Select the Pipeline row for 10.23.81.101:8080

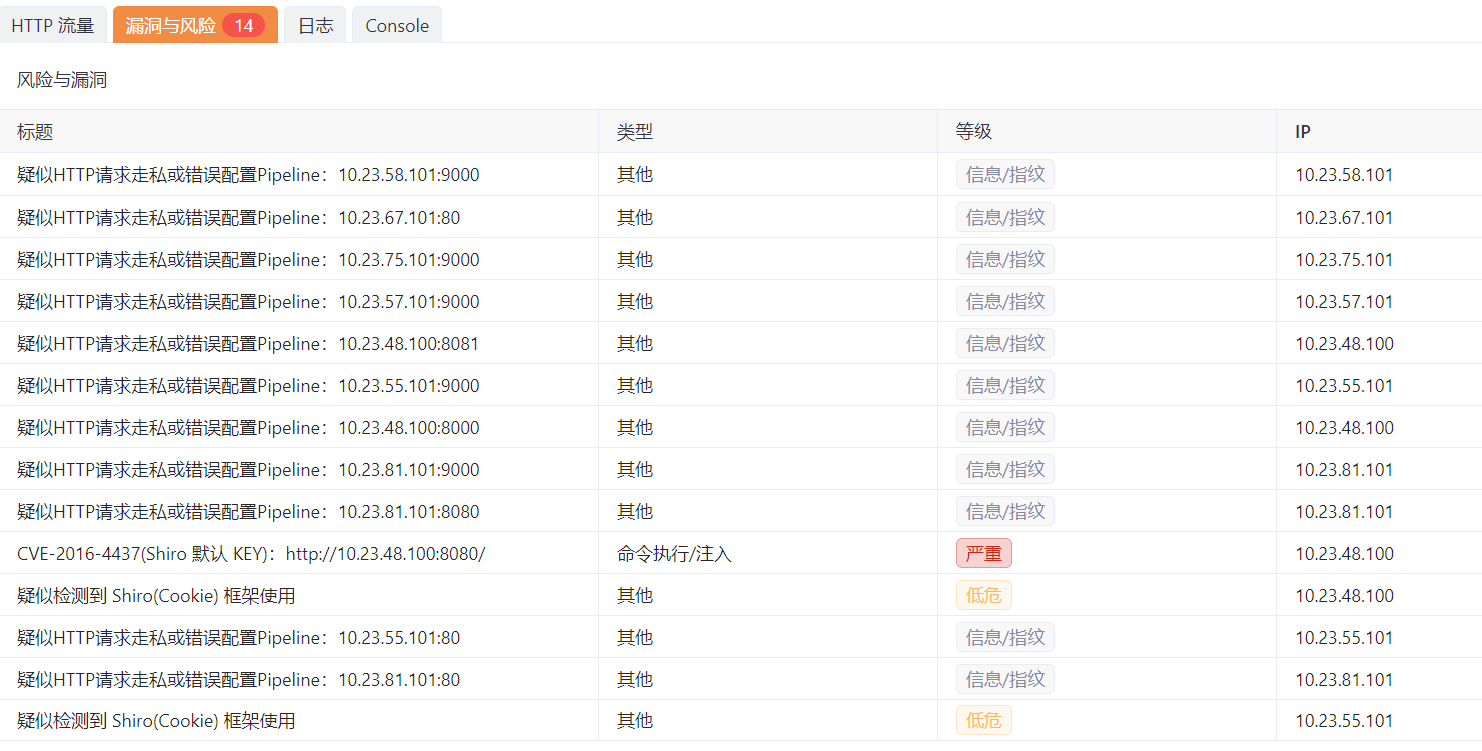coord(741,511)
